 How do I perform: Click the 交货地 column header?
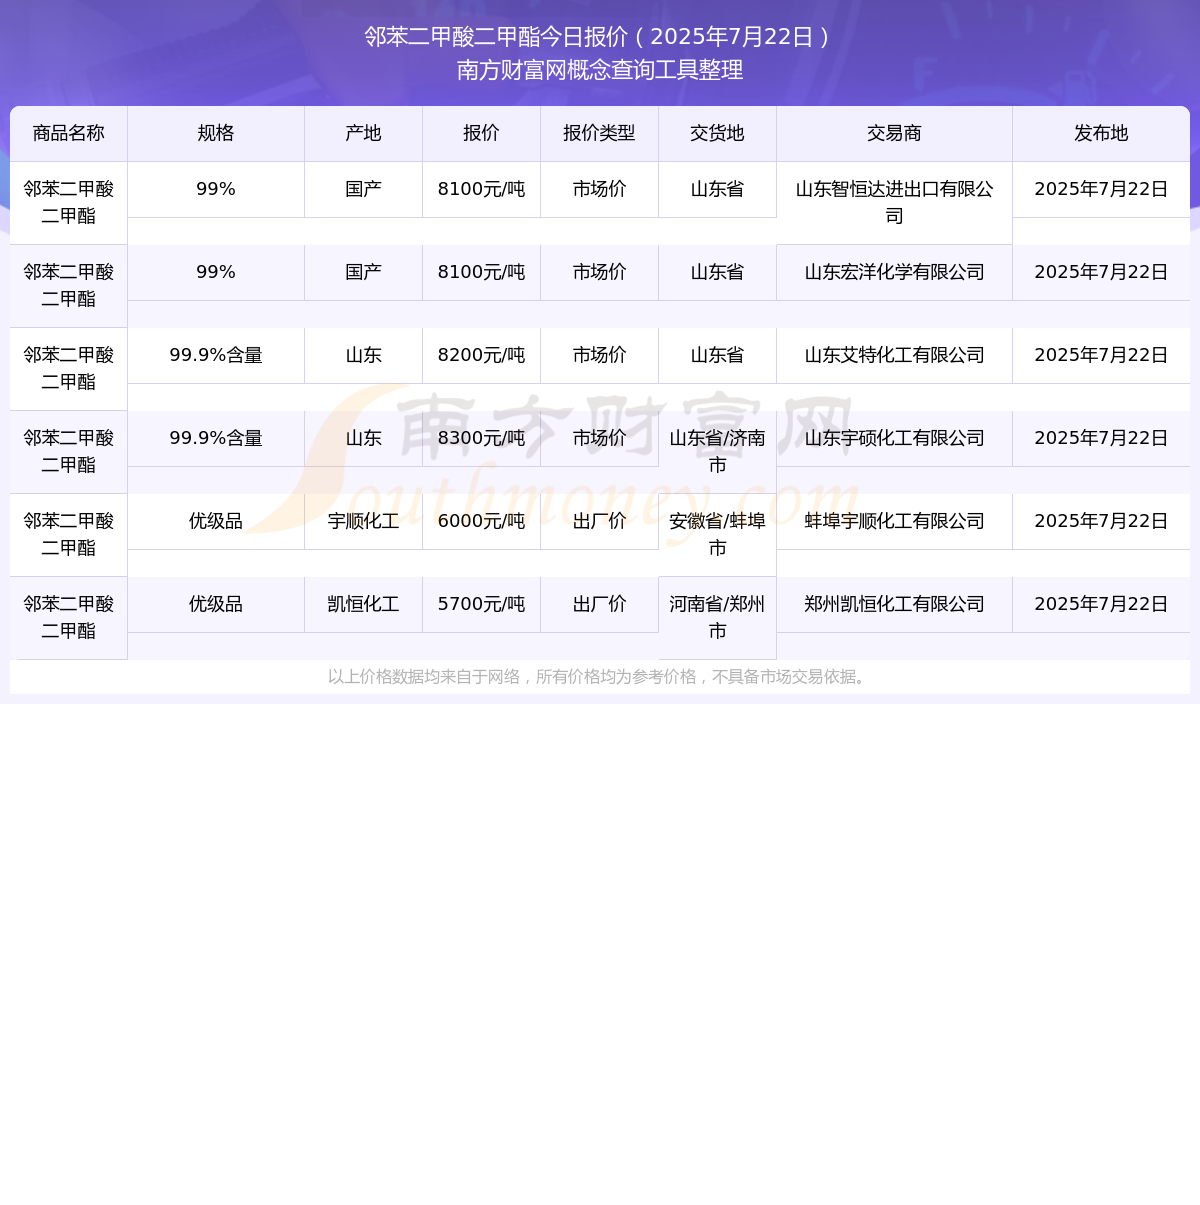(x=718, y=134)
